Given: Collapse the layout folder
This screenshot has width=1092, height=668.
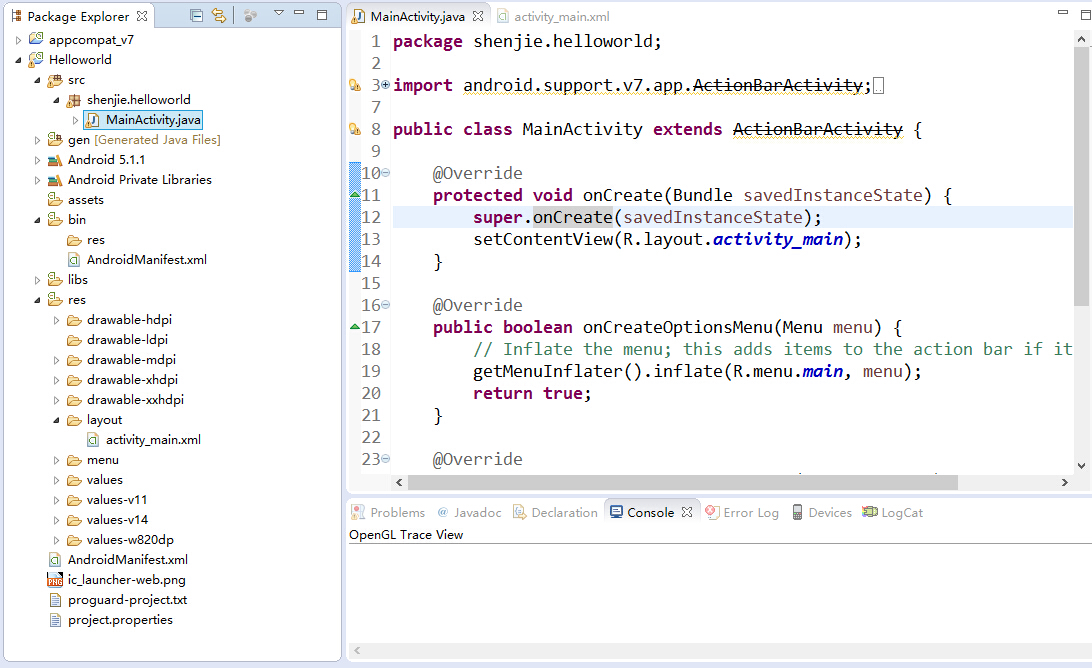Looking at the screenshot, I should [x=56, y=420].
